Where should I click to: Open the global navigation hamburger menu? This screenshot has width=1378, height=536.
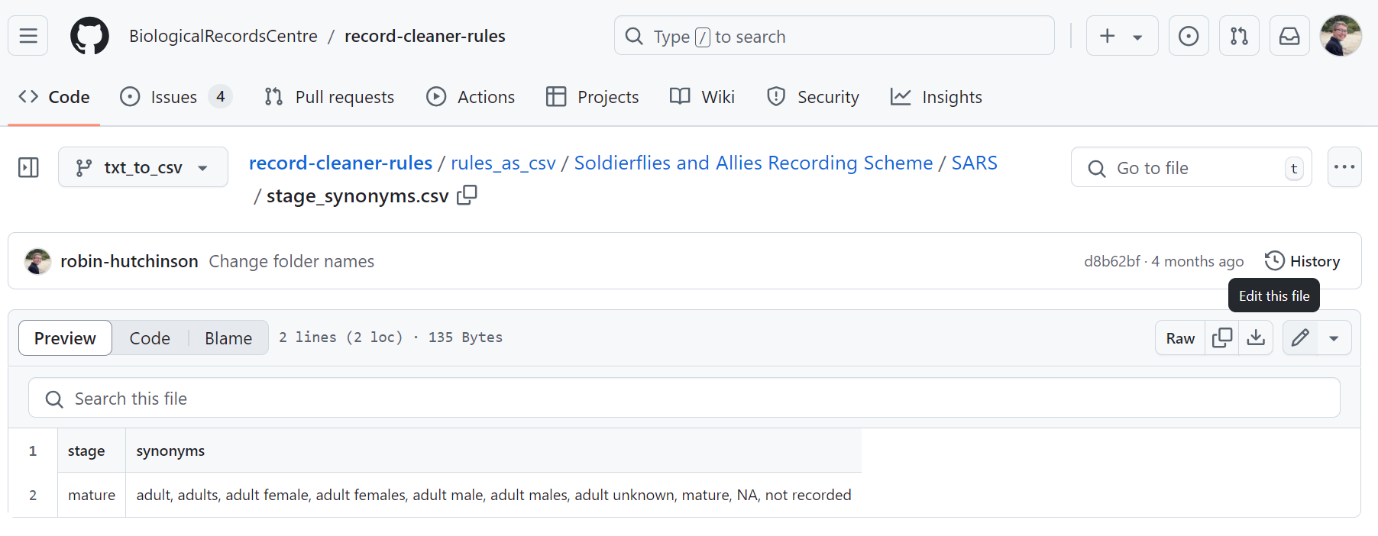(28, 36)
